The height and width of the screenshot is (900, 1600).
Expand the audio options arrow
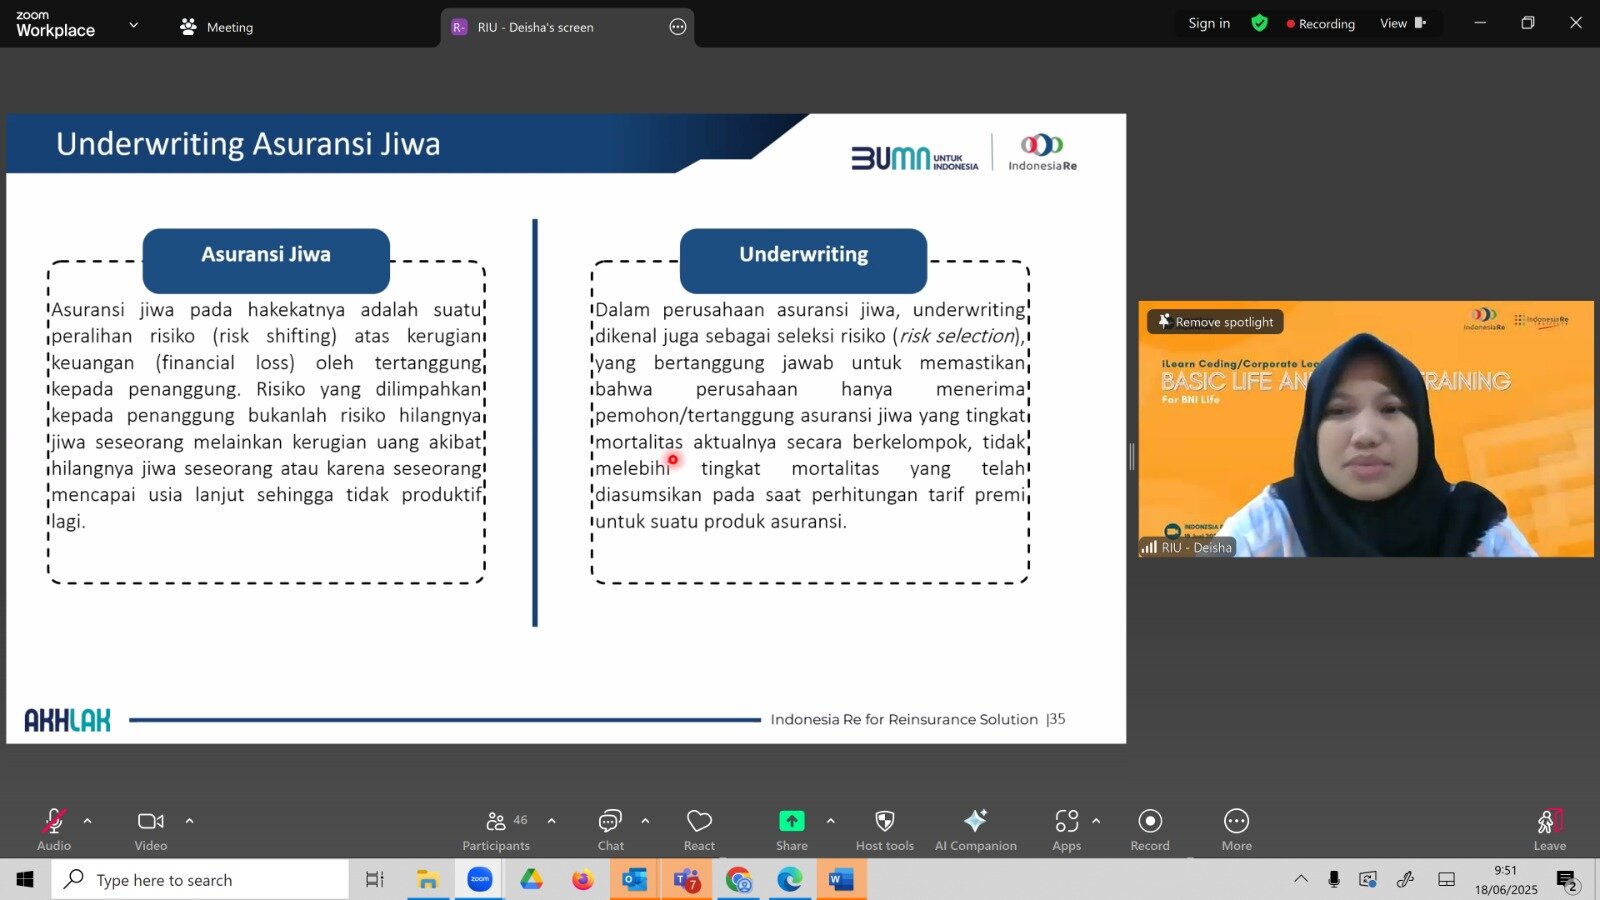88,821
